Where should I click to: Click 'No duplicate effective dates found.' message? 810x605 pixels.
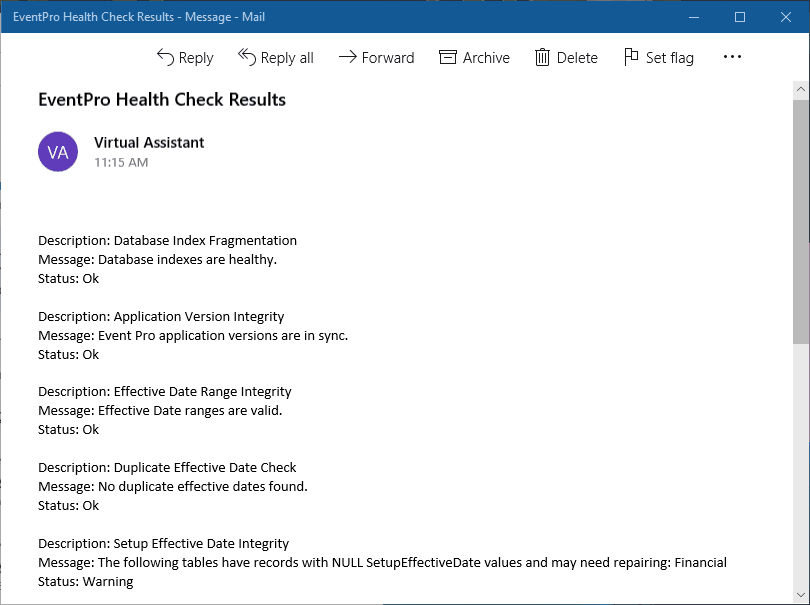pyautogui.click(x=202, y=487)
